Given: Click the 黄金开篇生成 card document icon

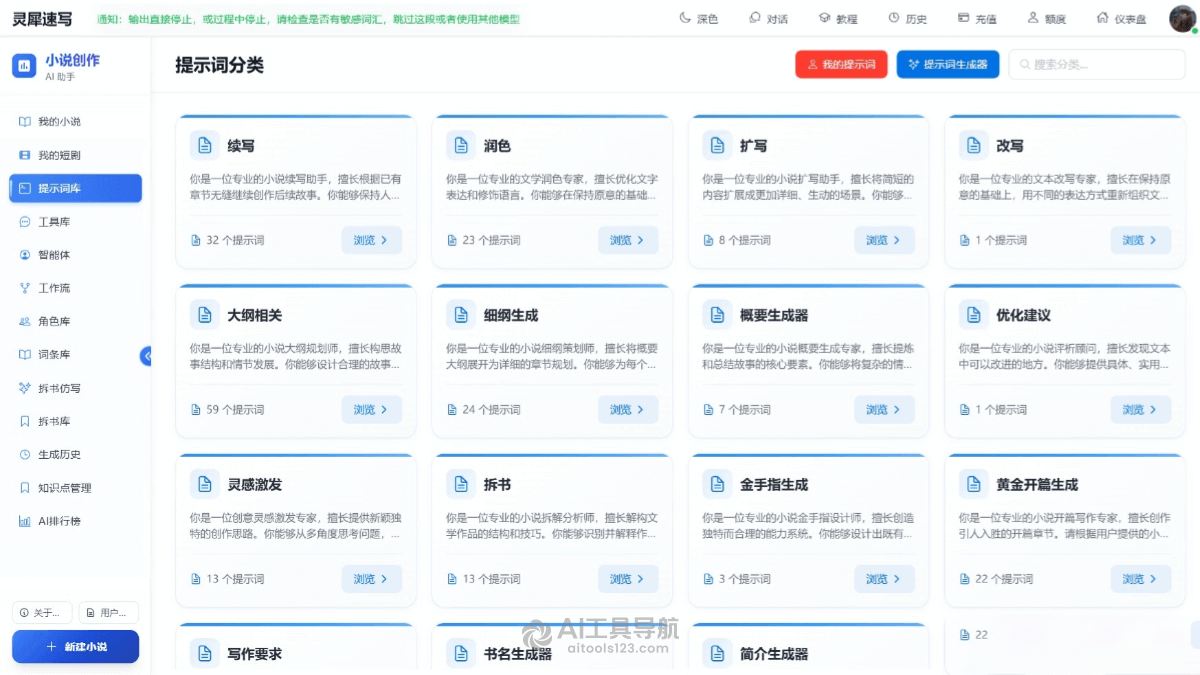Looking at the screenshot, I should pos(973,484).
